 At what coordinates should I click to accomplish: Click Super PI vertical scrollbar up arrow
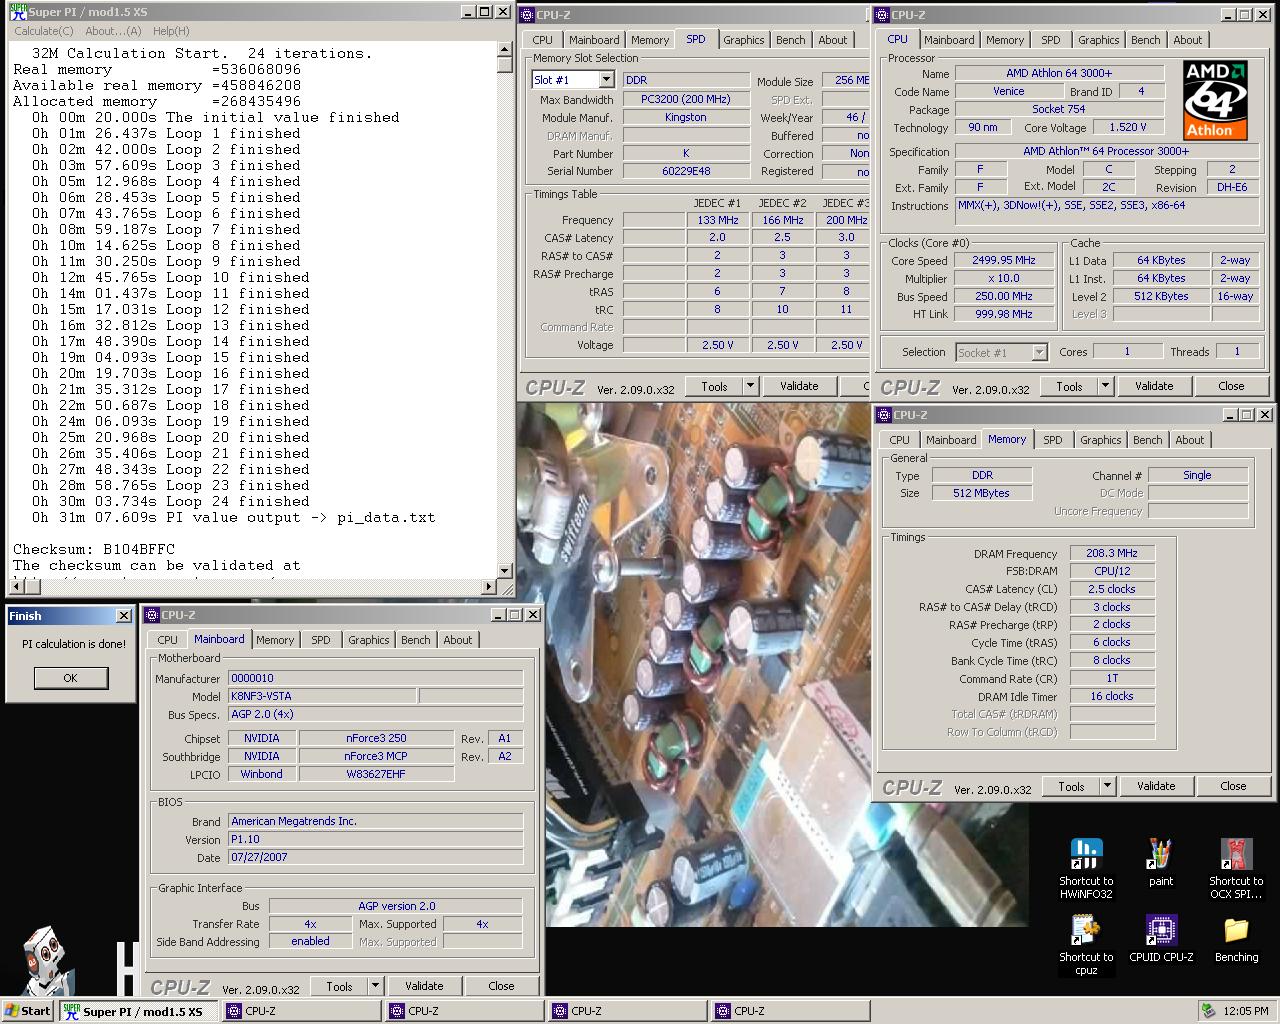click(x=505, y=49)
